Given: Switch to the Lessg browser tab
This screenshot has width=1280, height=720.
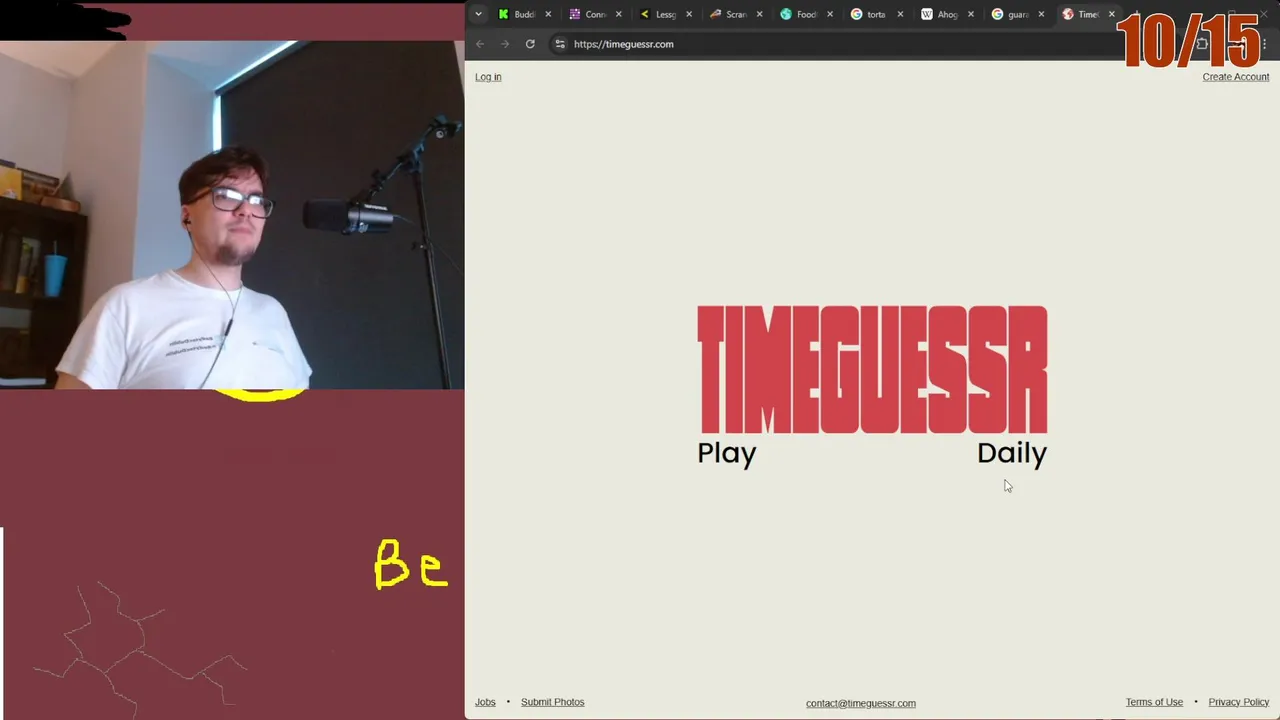Looking at the screenshot, I should pyautogui.click(x=665, y=14).
